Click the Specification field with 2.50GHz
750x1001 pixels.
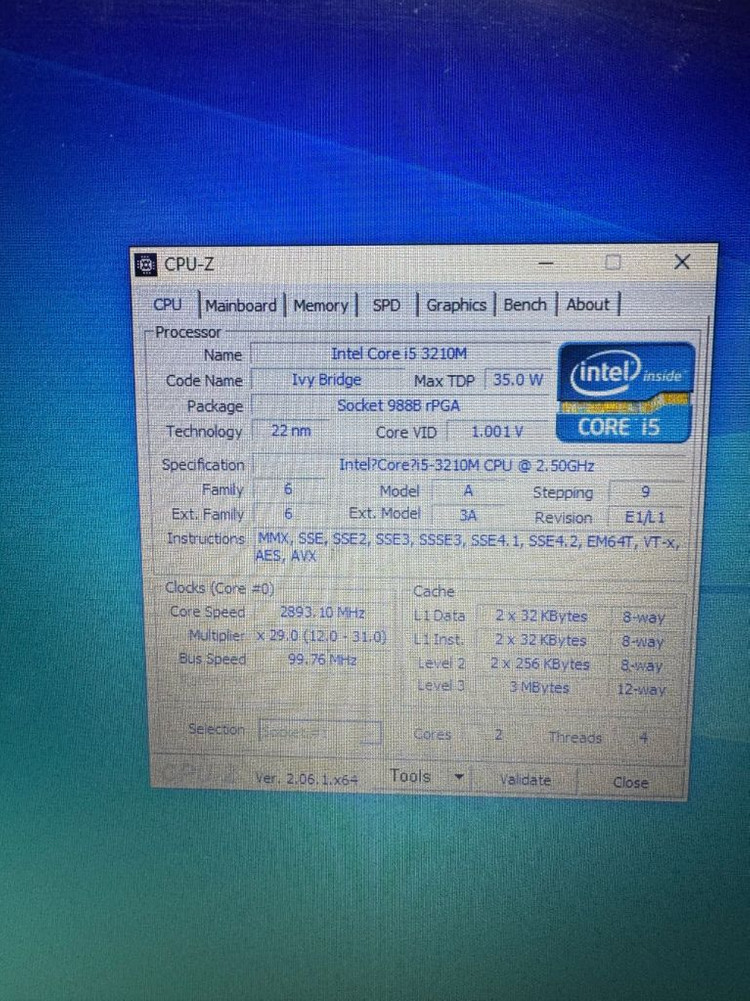click(x=467, y=465)
